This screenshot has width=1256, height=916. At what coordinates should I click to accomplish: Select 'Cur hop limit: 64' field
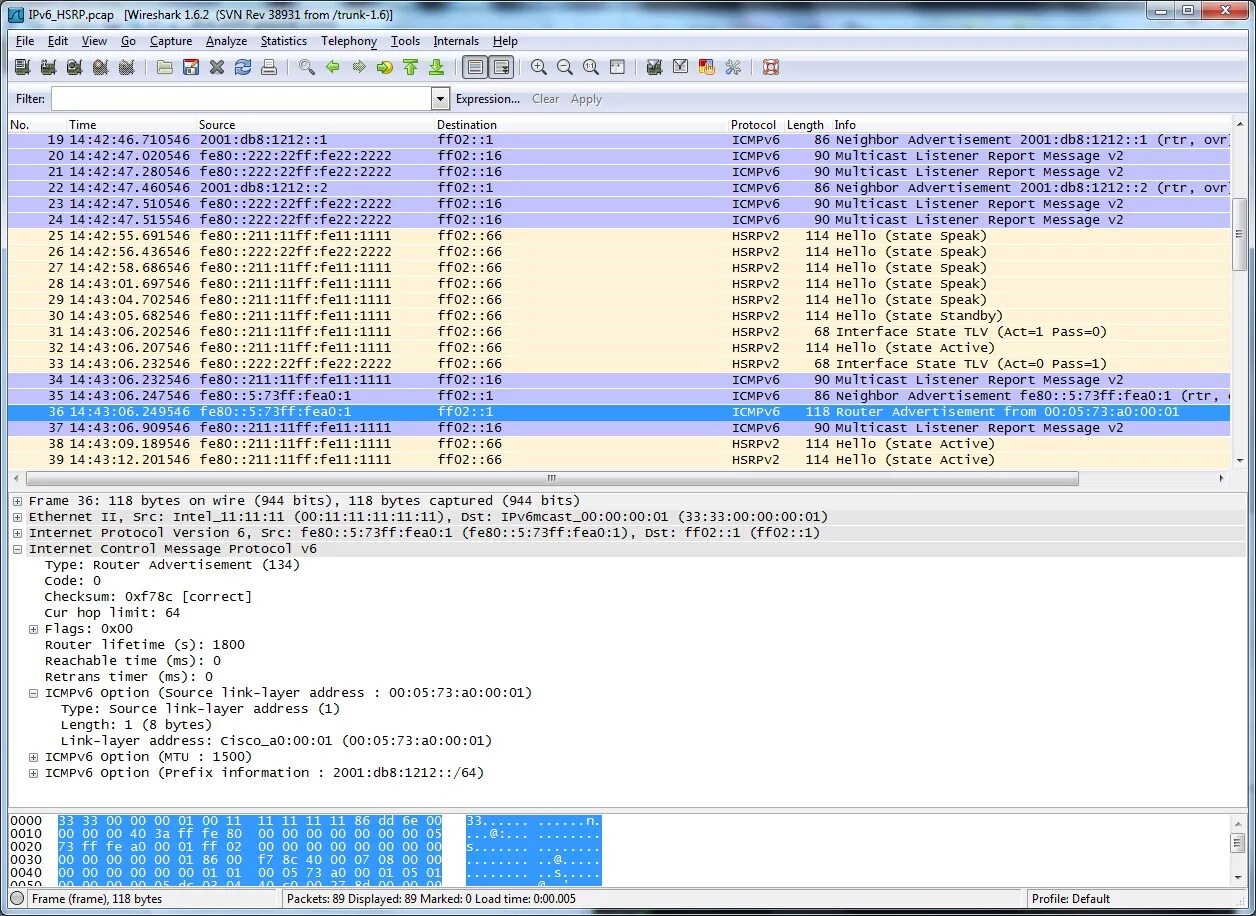click(x=113, y=613)
